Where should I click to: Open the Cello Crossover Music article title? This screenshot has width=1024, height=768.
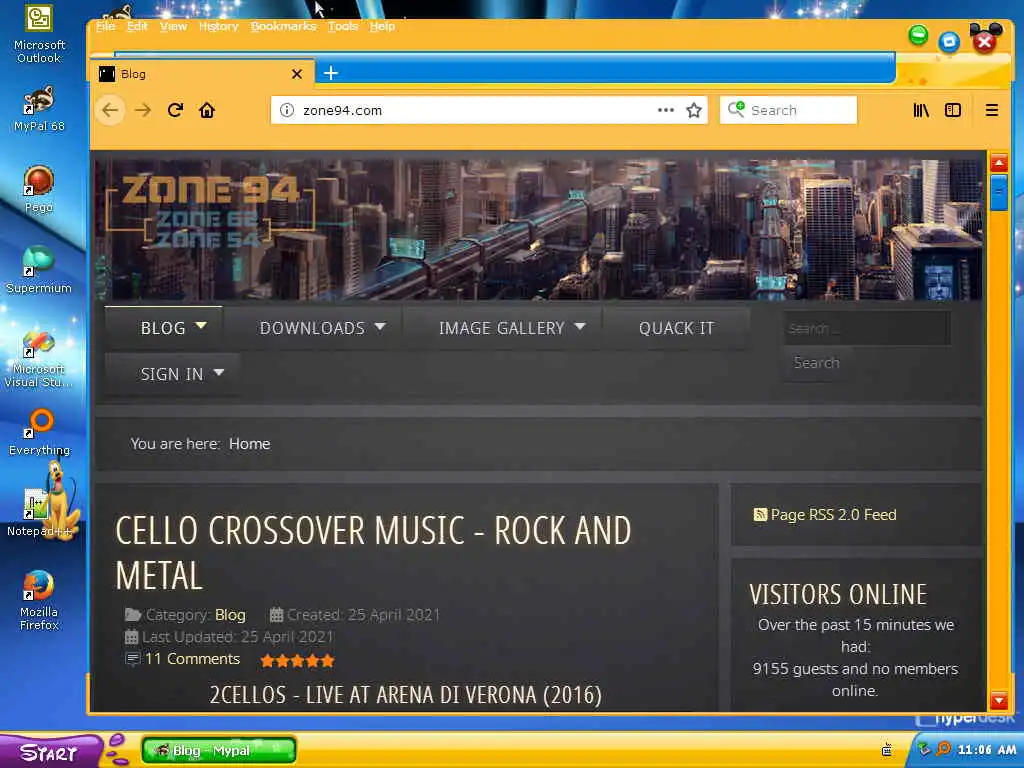pyautogui.click(x=374, y=552)
